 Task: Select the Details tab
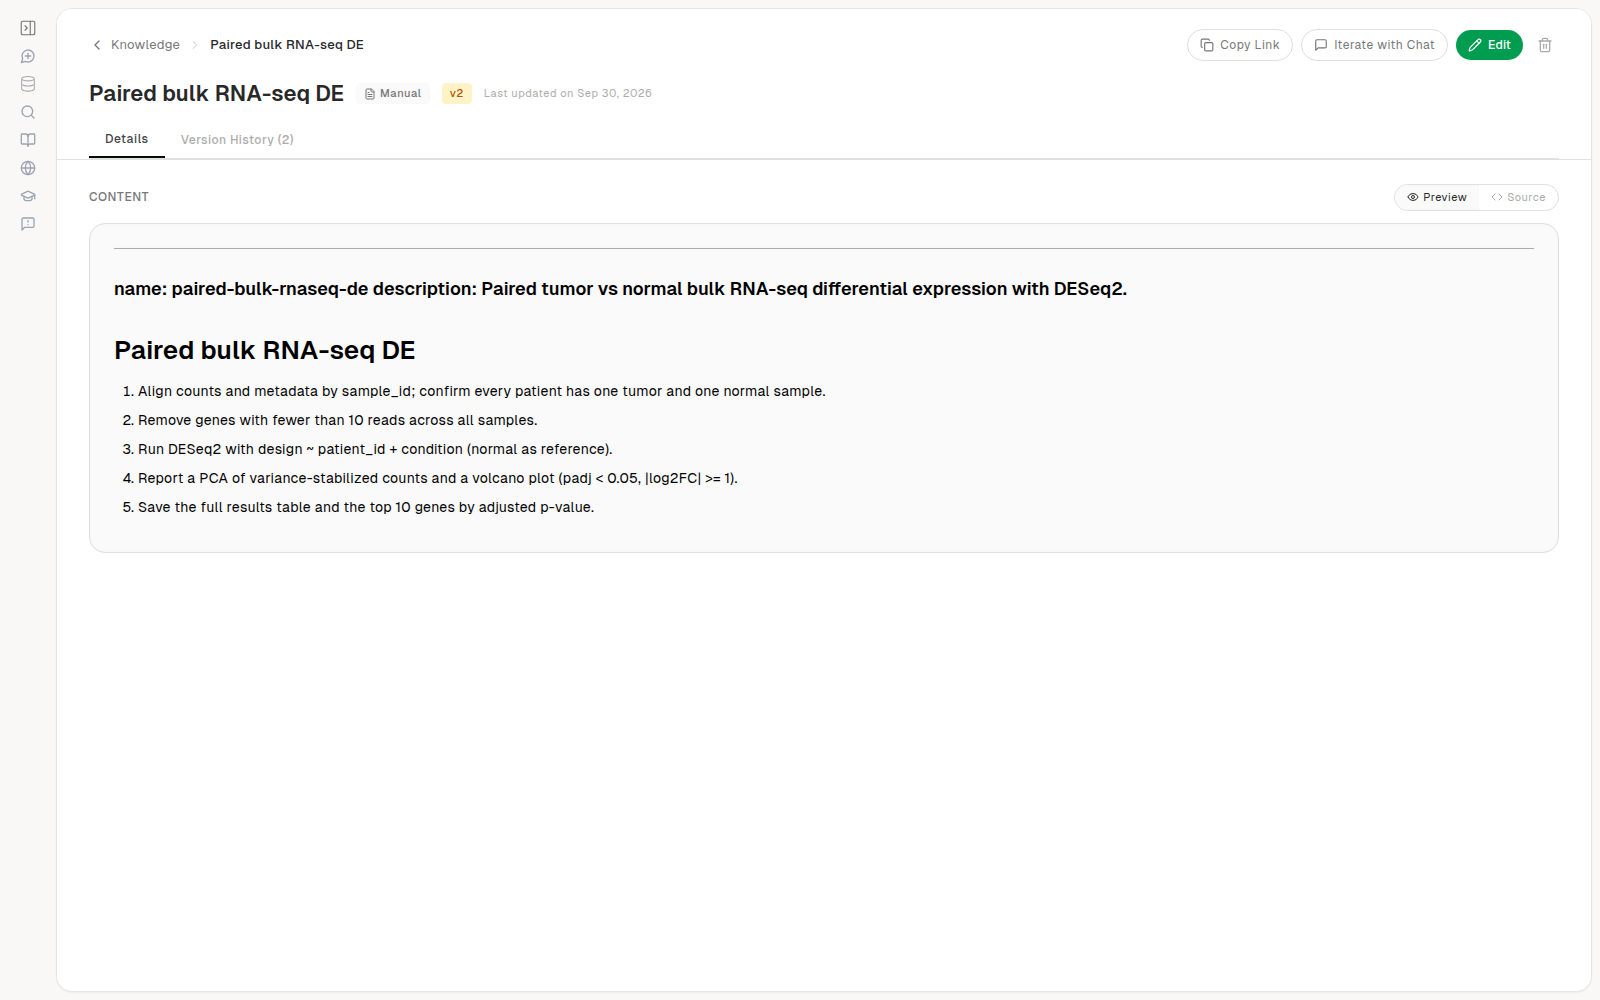[x=127, y=139]
